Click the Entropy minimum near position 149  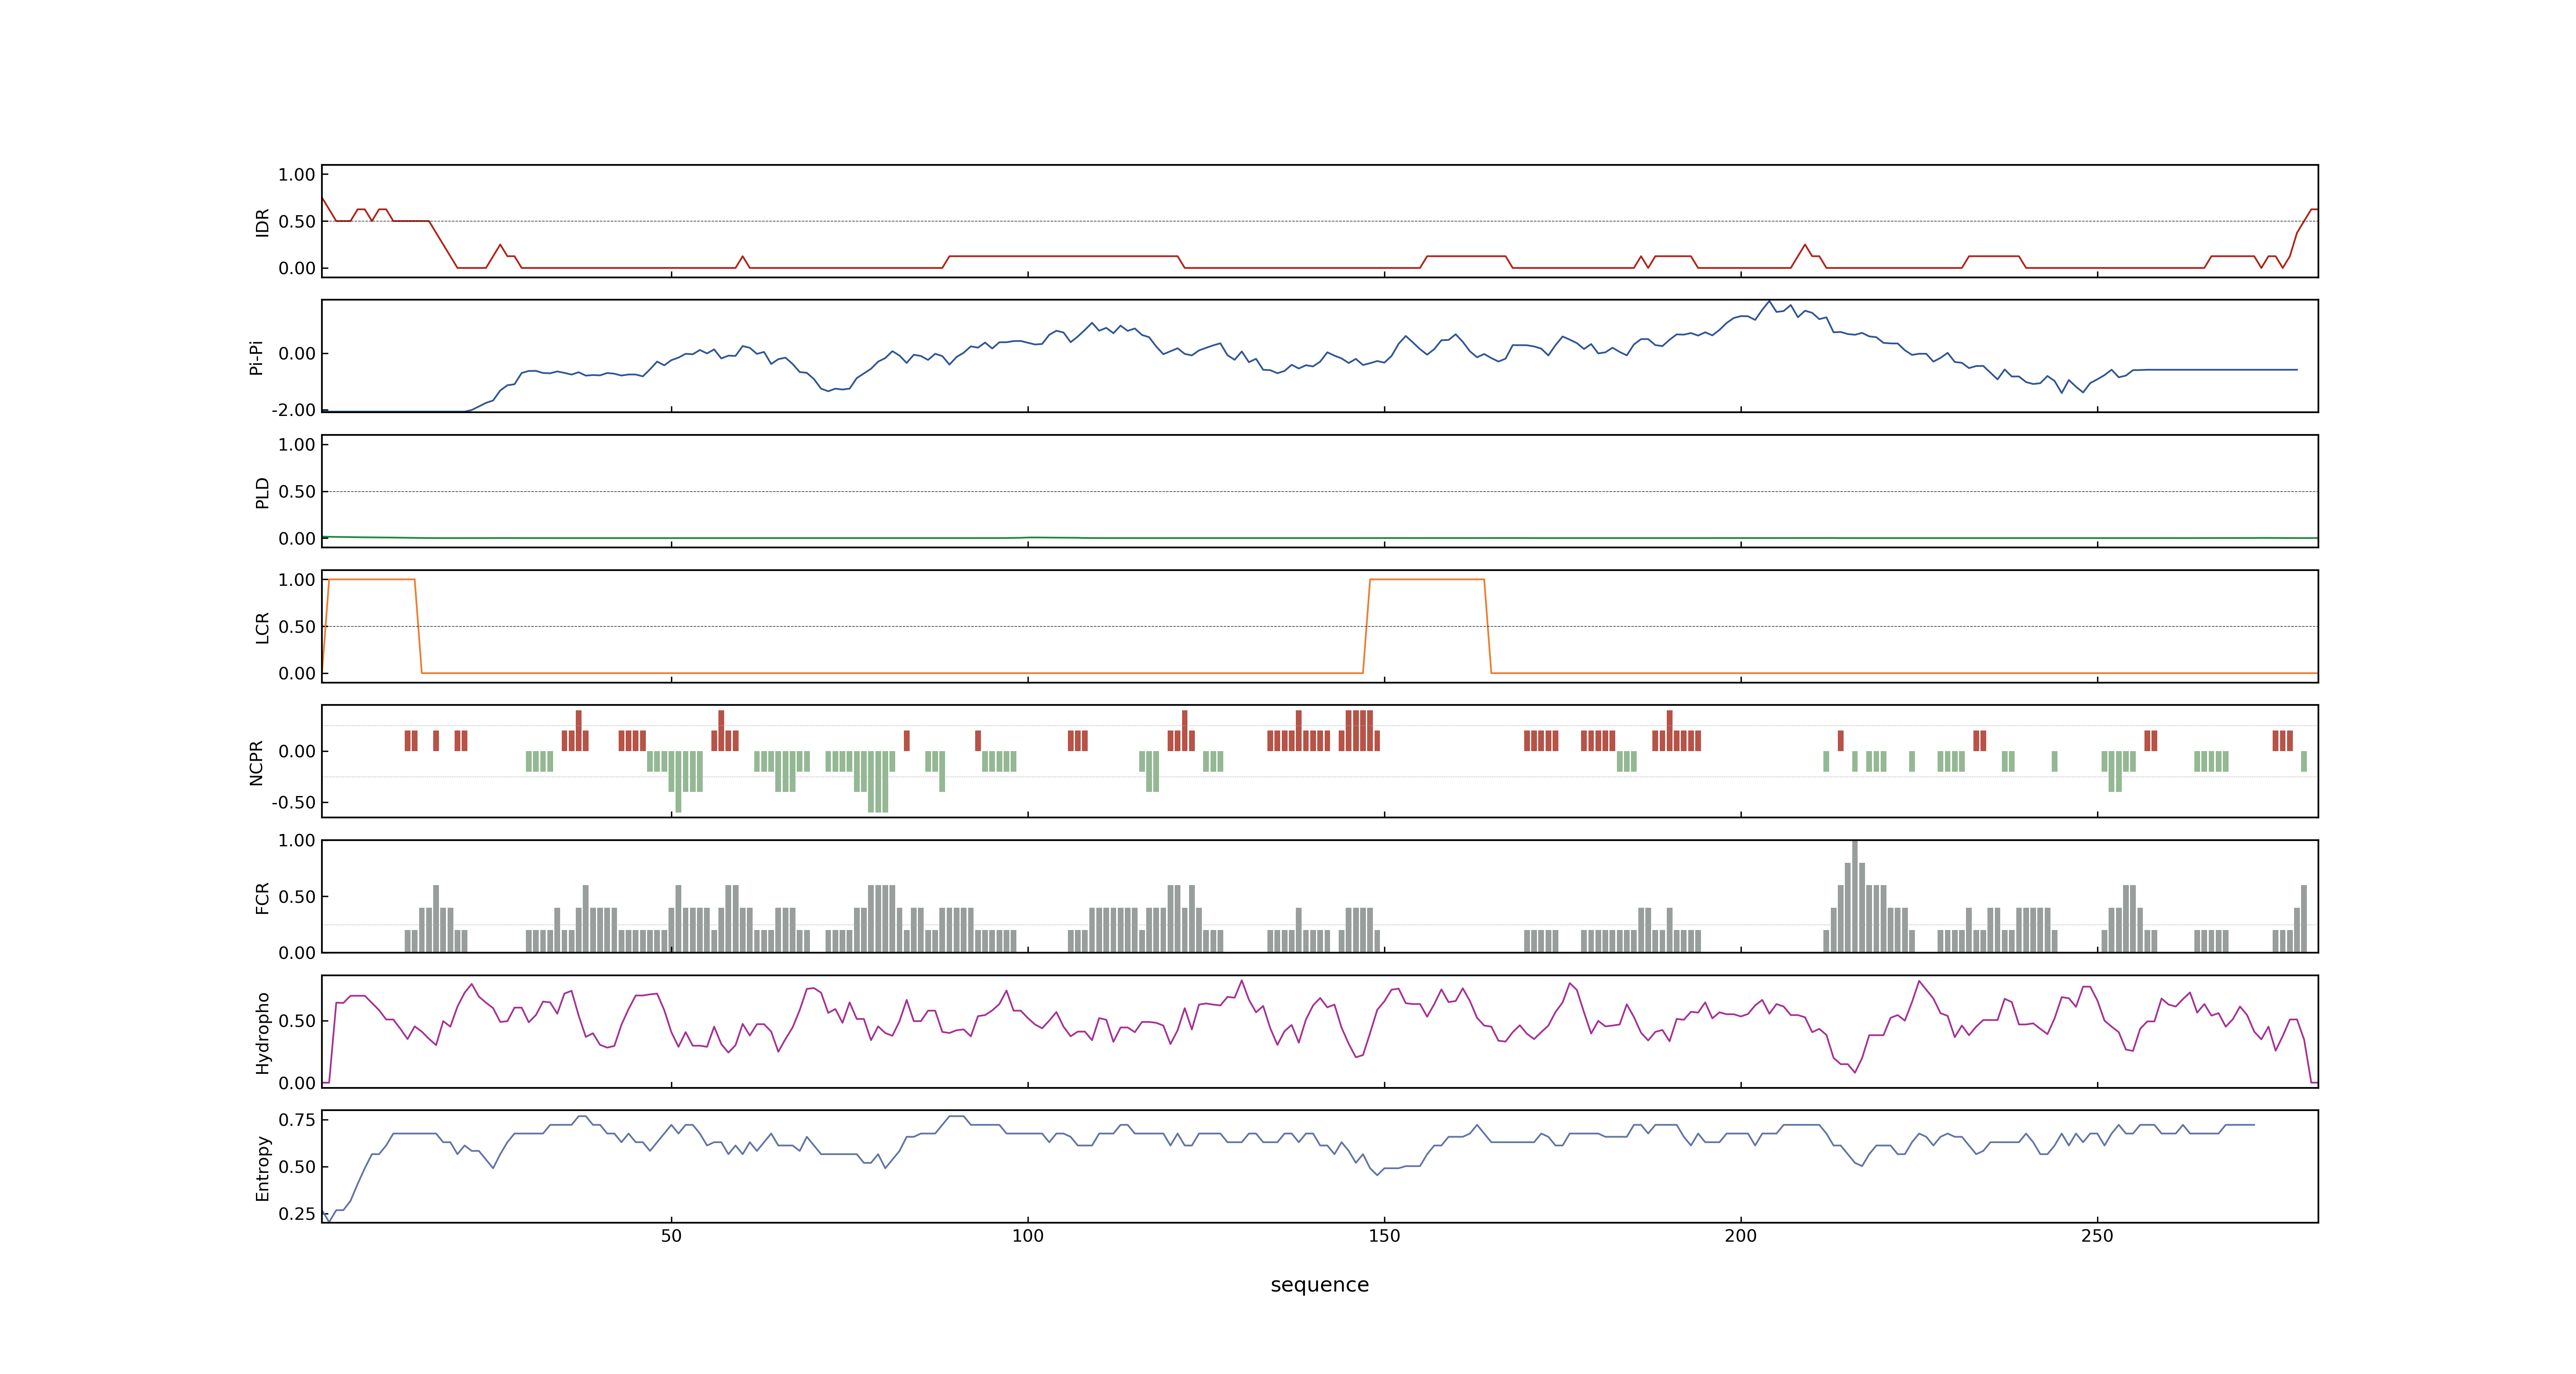1377,1174
